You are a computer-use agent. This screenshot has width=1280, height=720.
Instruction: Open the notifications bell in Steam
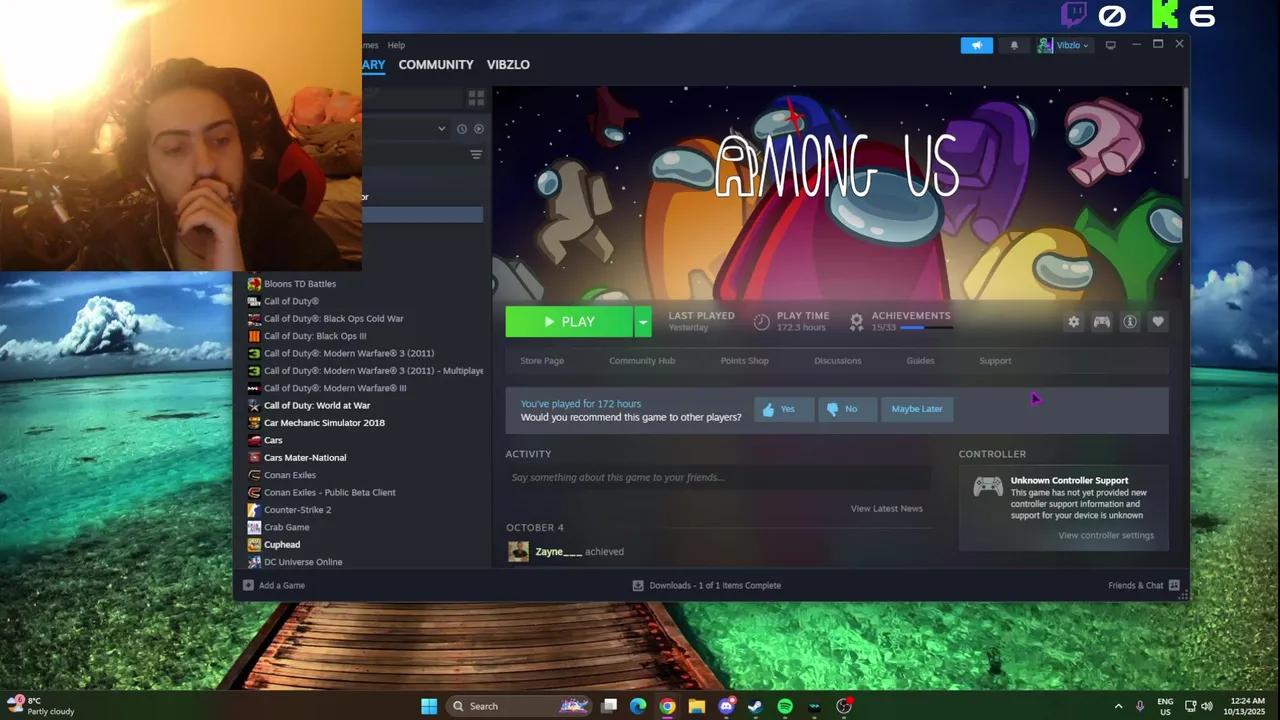[x=1014, y=45]
